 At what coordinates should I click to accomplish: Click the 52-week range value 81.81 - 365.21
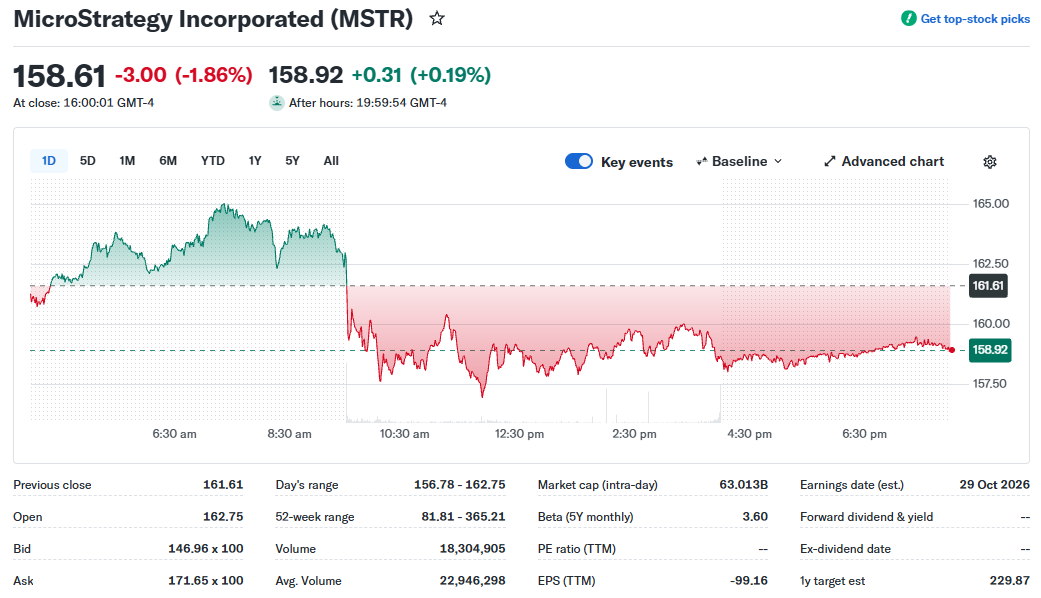pyautogui.click(x=463, y=516)
